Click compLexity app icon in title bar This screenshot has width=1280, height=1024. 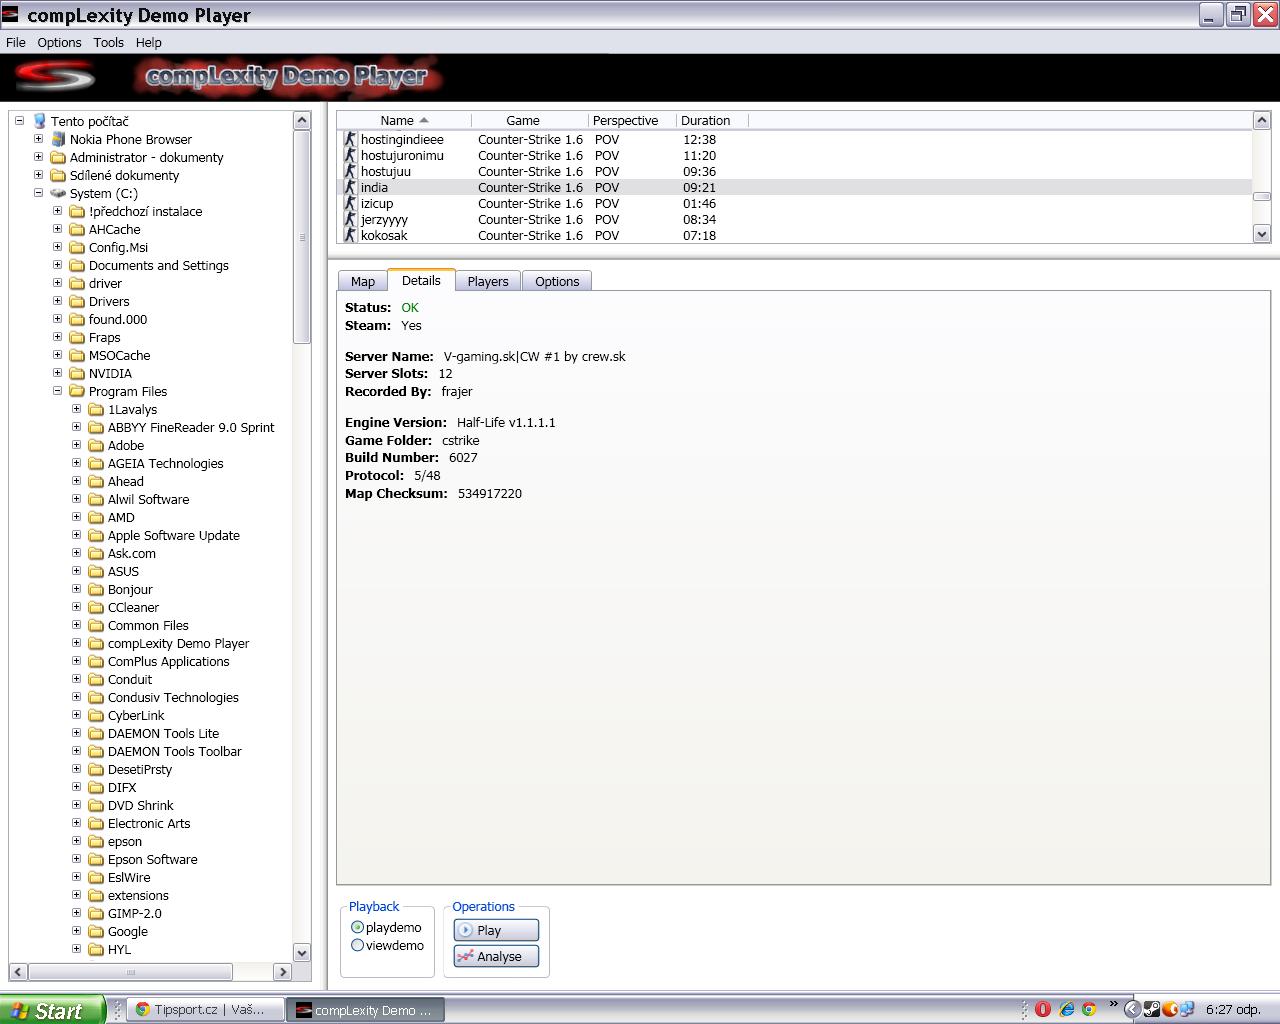click(10, 14)
